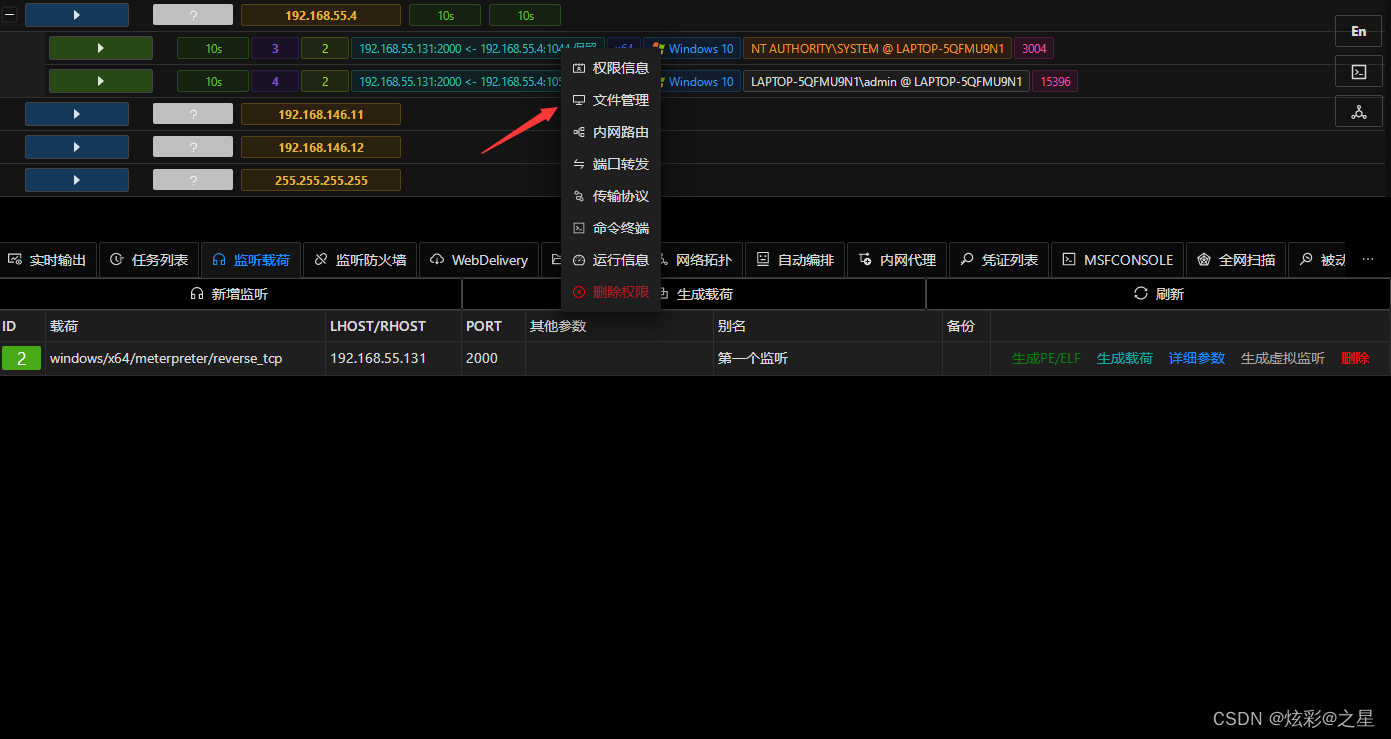
Task: Choose 内网路由 in the context menu
Action: (x=611, y=132)
